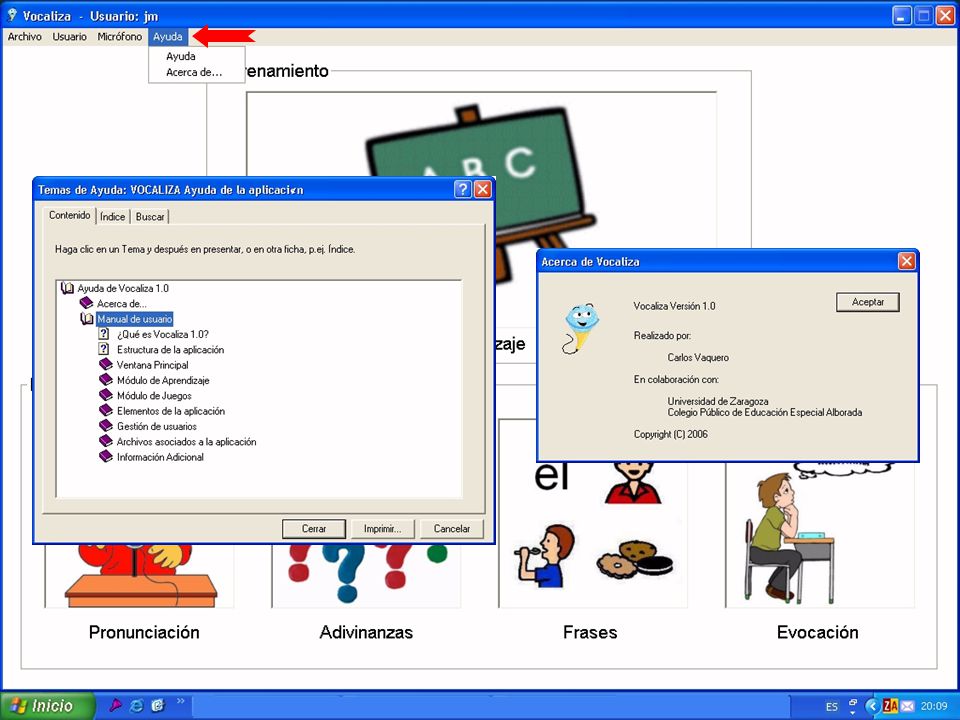This screenshot has height=720, width=960.
Task: Expand the quick launch chevron
Action: point(181,701)
